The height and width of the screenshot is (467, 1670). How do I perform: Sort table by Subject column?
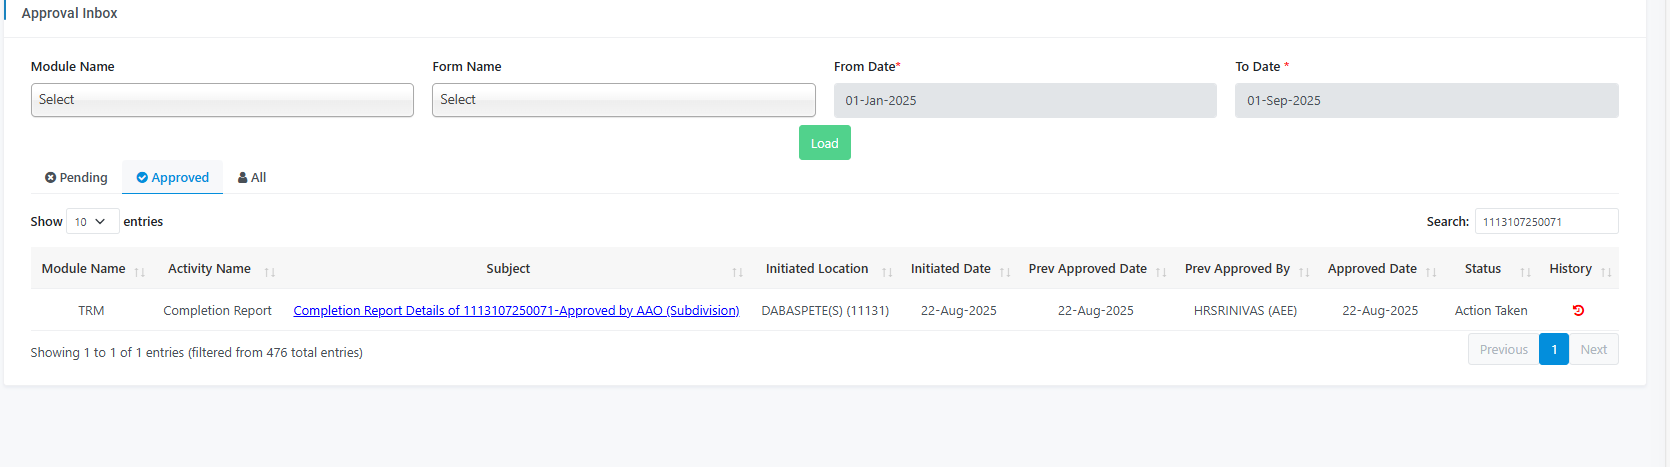coord(508,269)
